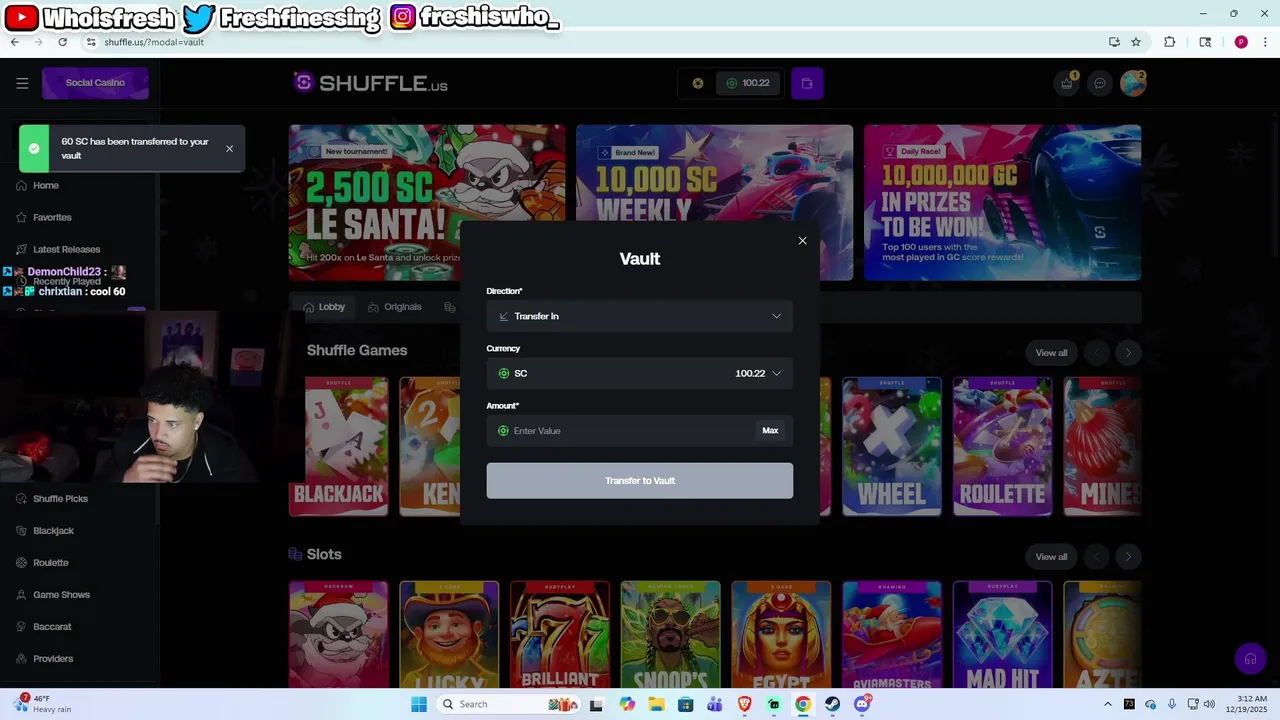Go to next Shuffle Games page arrow
The height and width of the screenshot is (720, 1280).
click(1128, 353)
